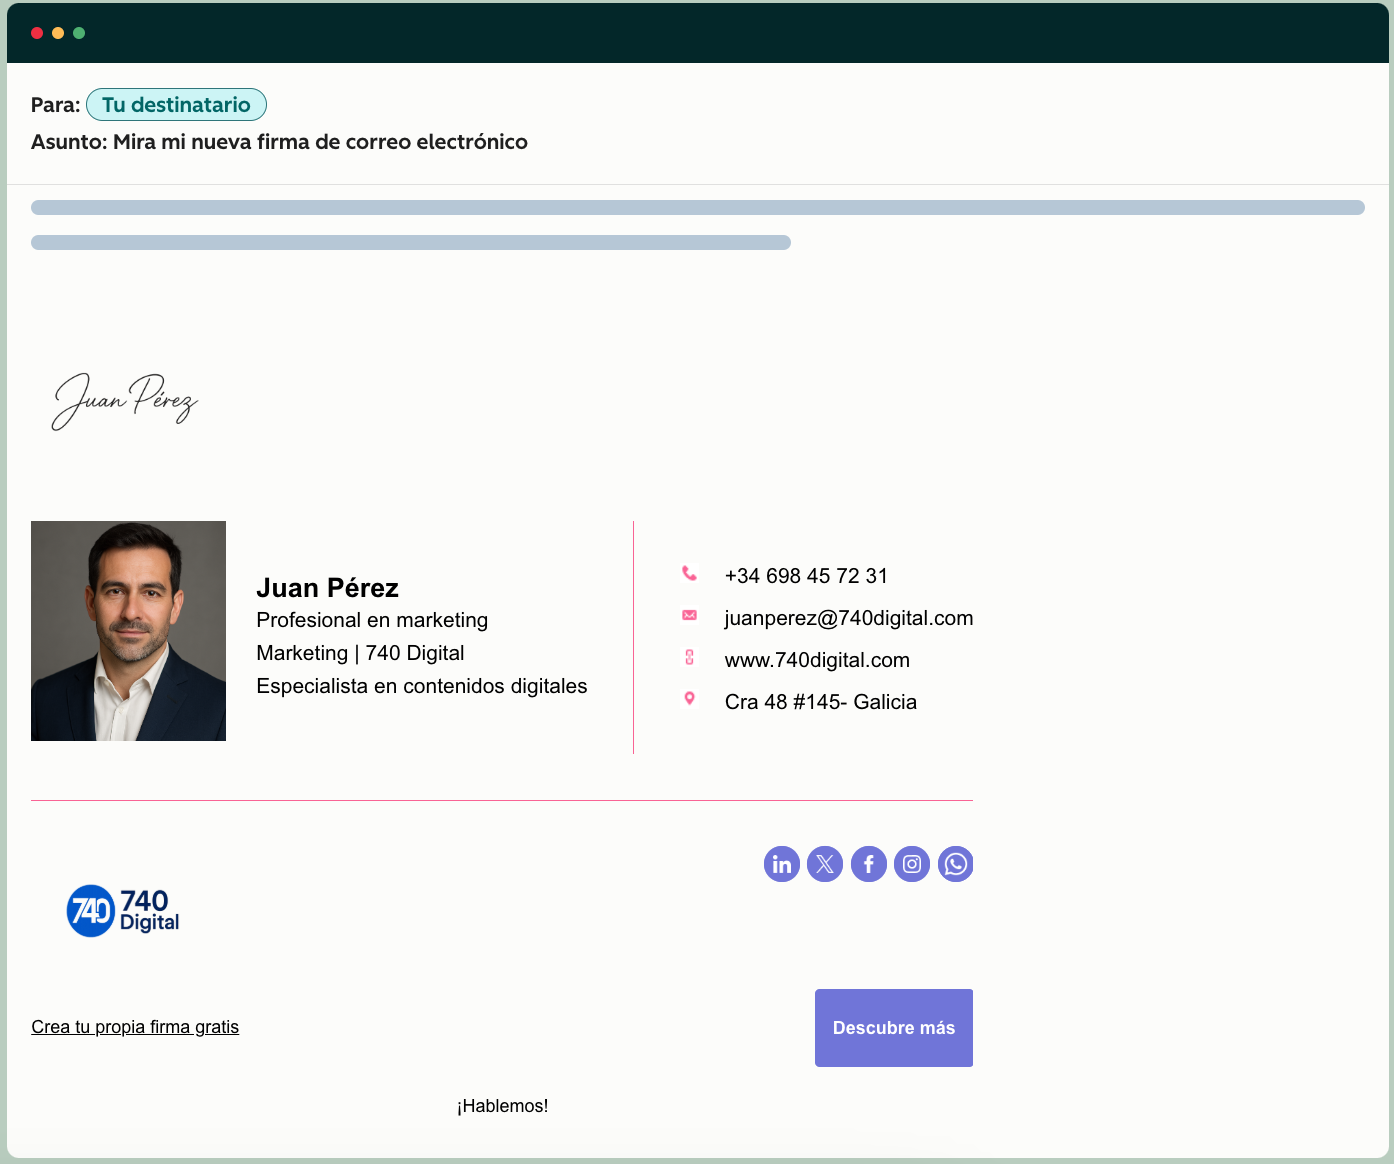The width and height of the screenshot is (1394, 1164).
Task: Select the X social media icon
Action: coord(825,864)
